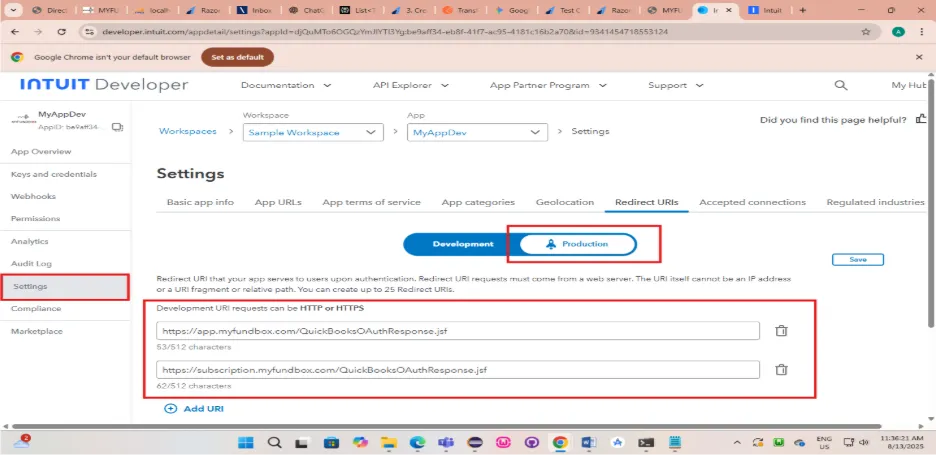
Task: Open the Basic app info tab
Action: coord(200,202)
